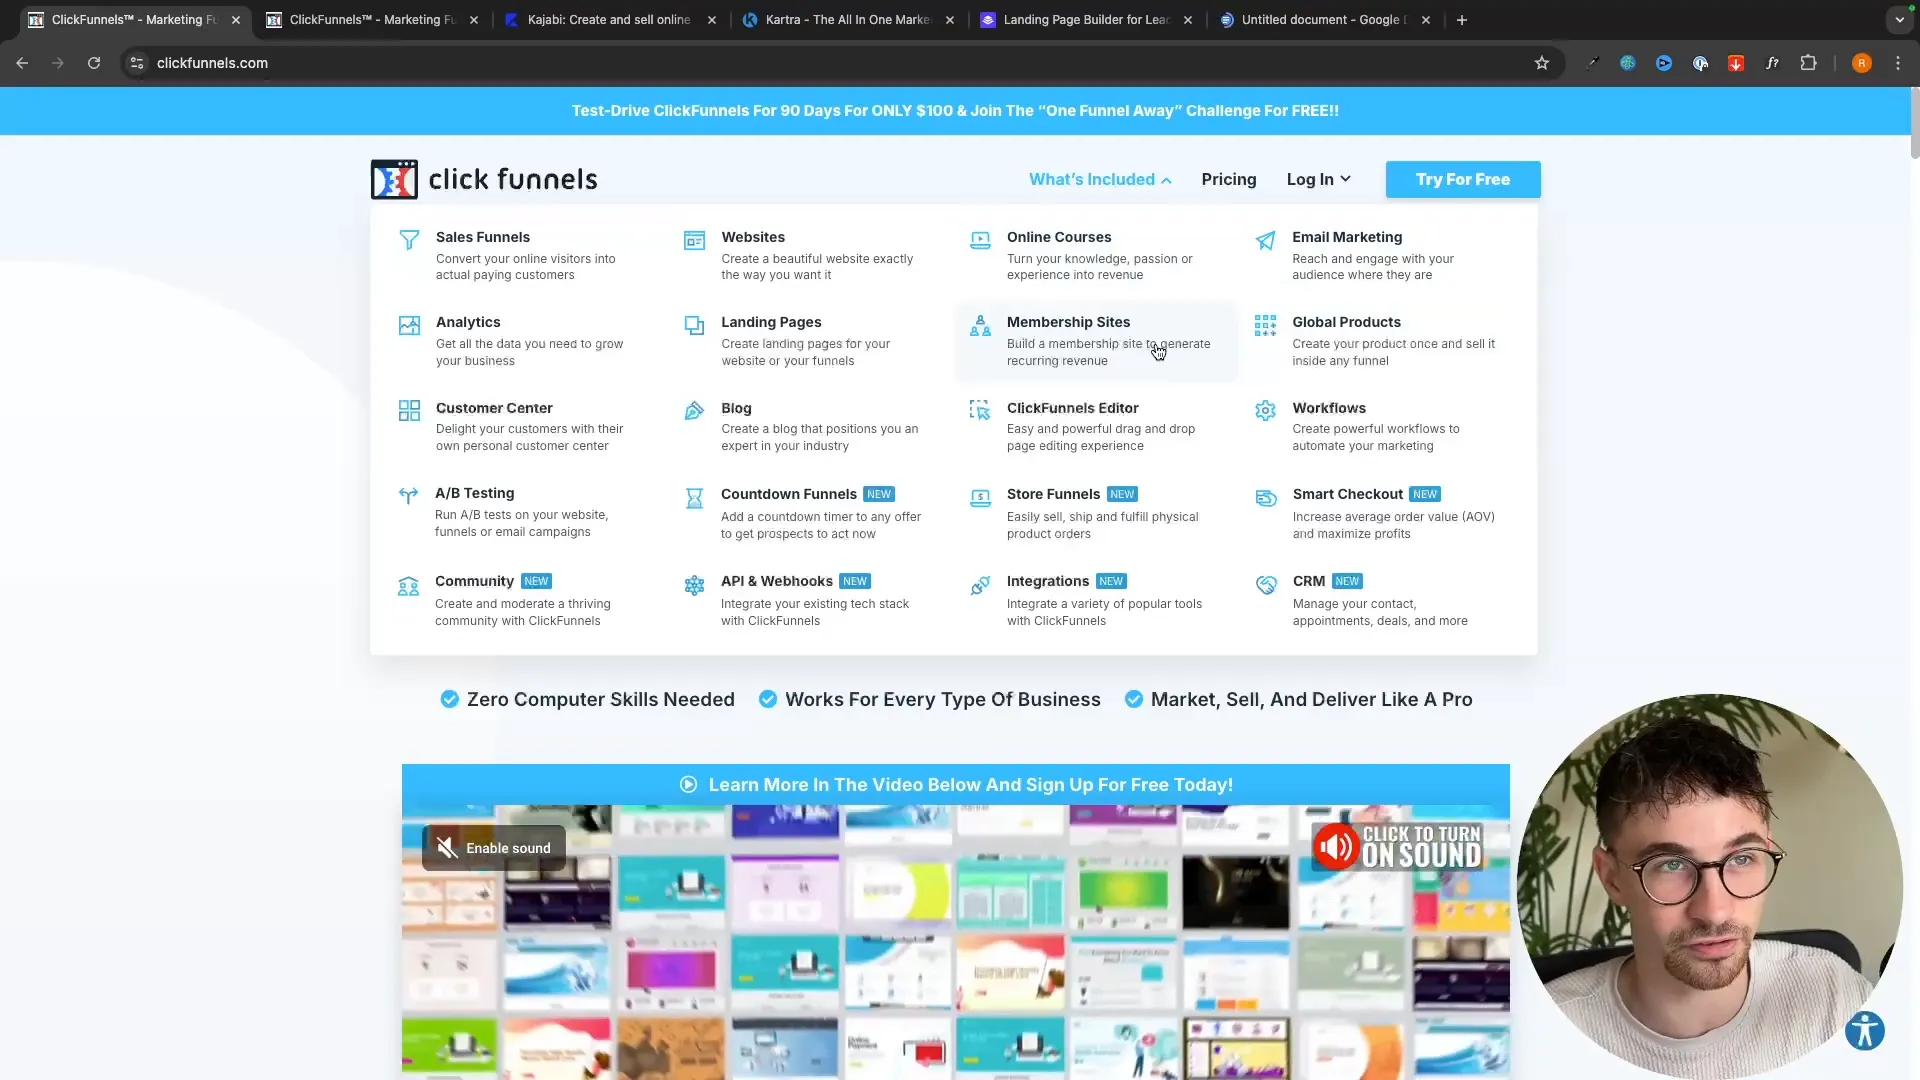Enable sound on the video
The width and height of the screenshot is (1920, 1080).
[x=495, y=847]
